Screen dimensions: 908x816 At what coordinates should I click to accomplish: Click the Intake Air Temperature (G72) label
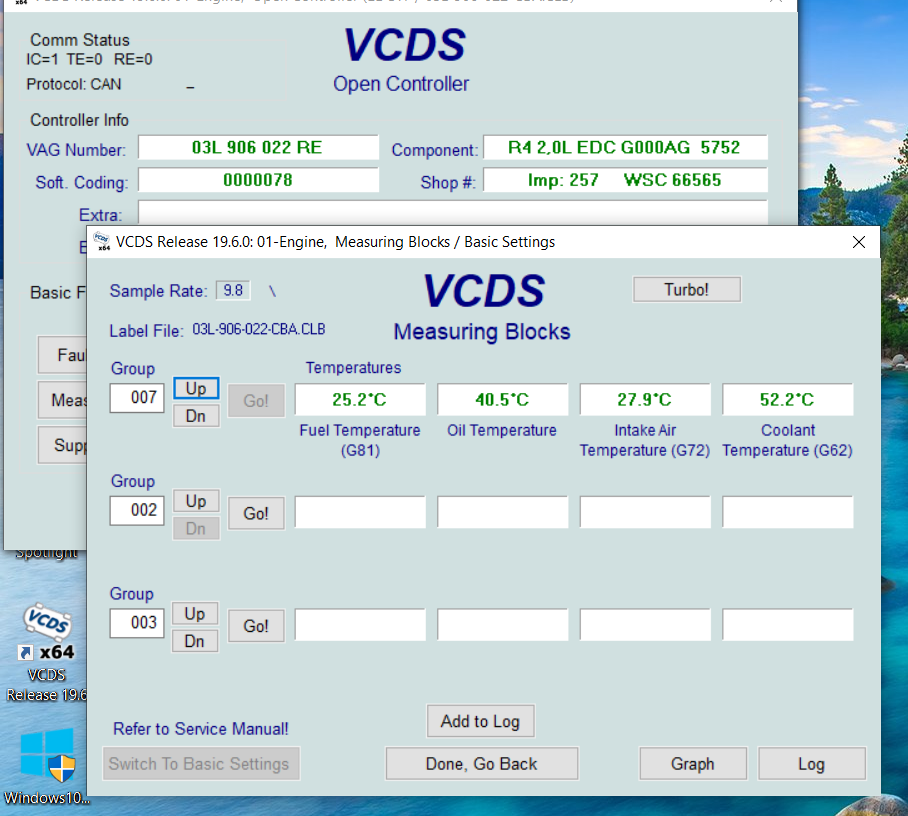645,440
